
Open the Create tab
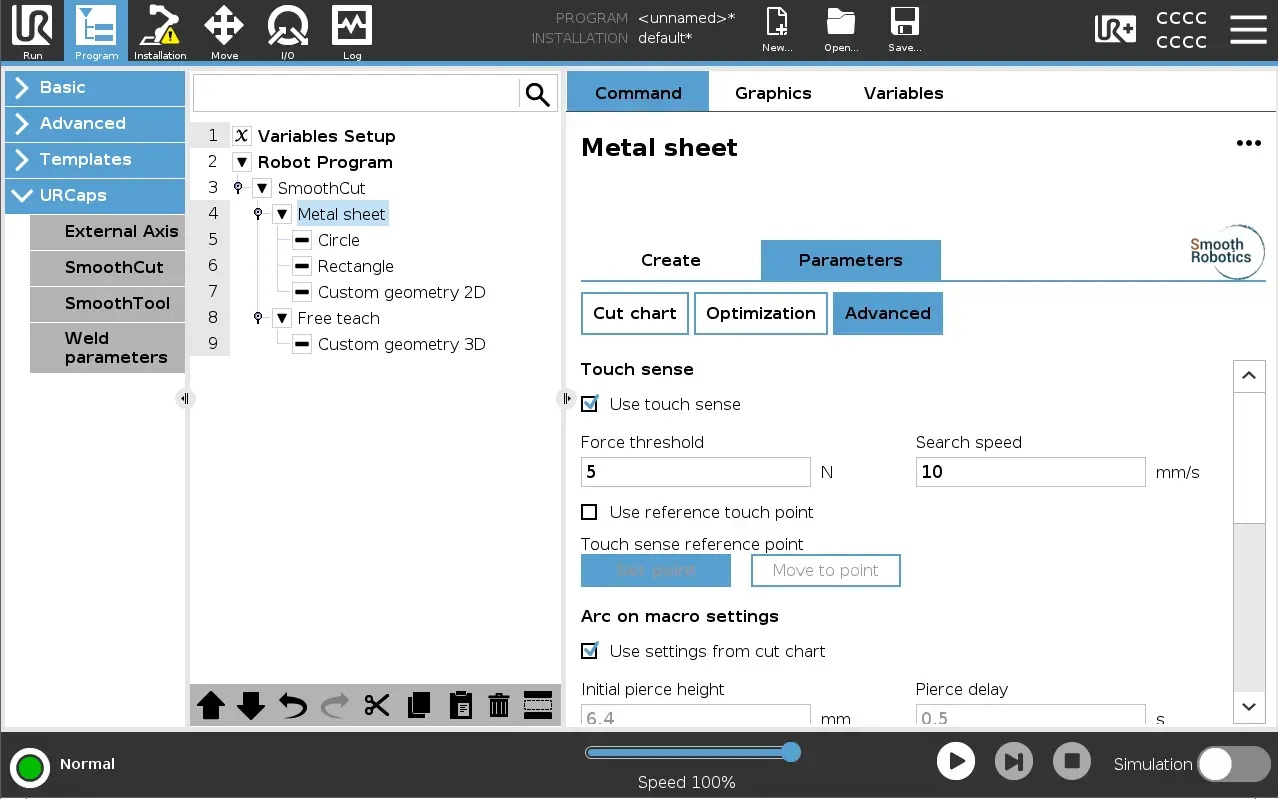(x=670, y=260)
